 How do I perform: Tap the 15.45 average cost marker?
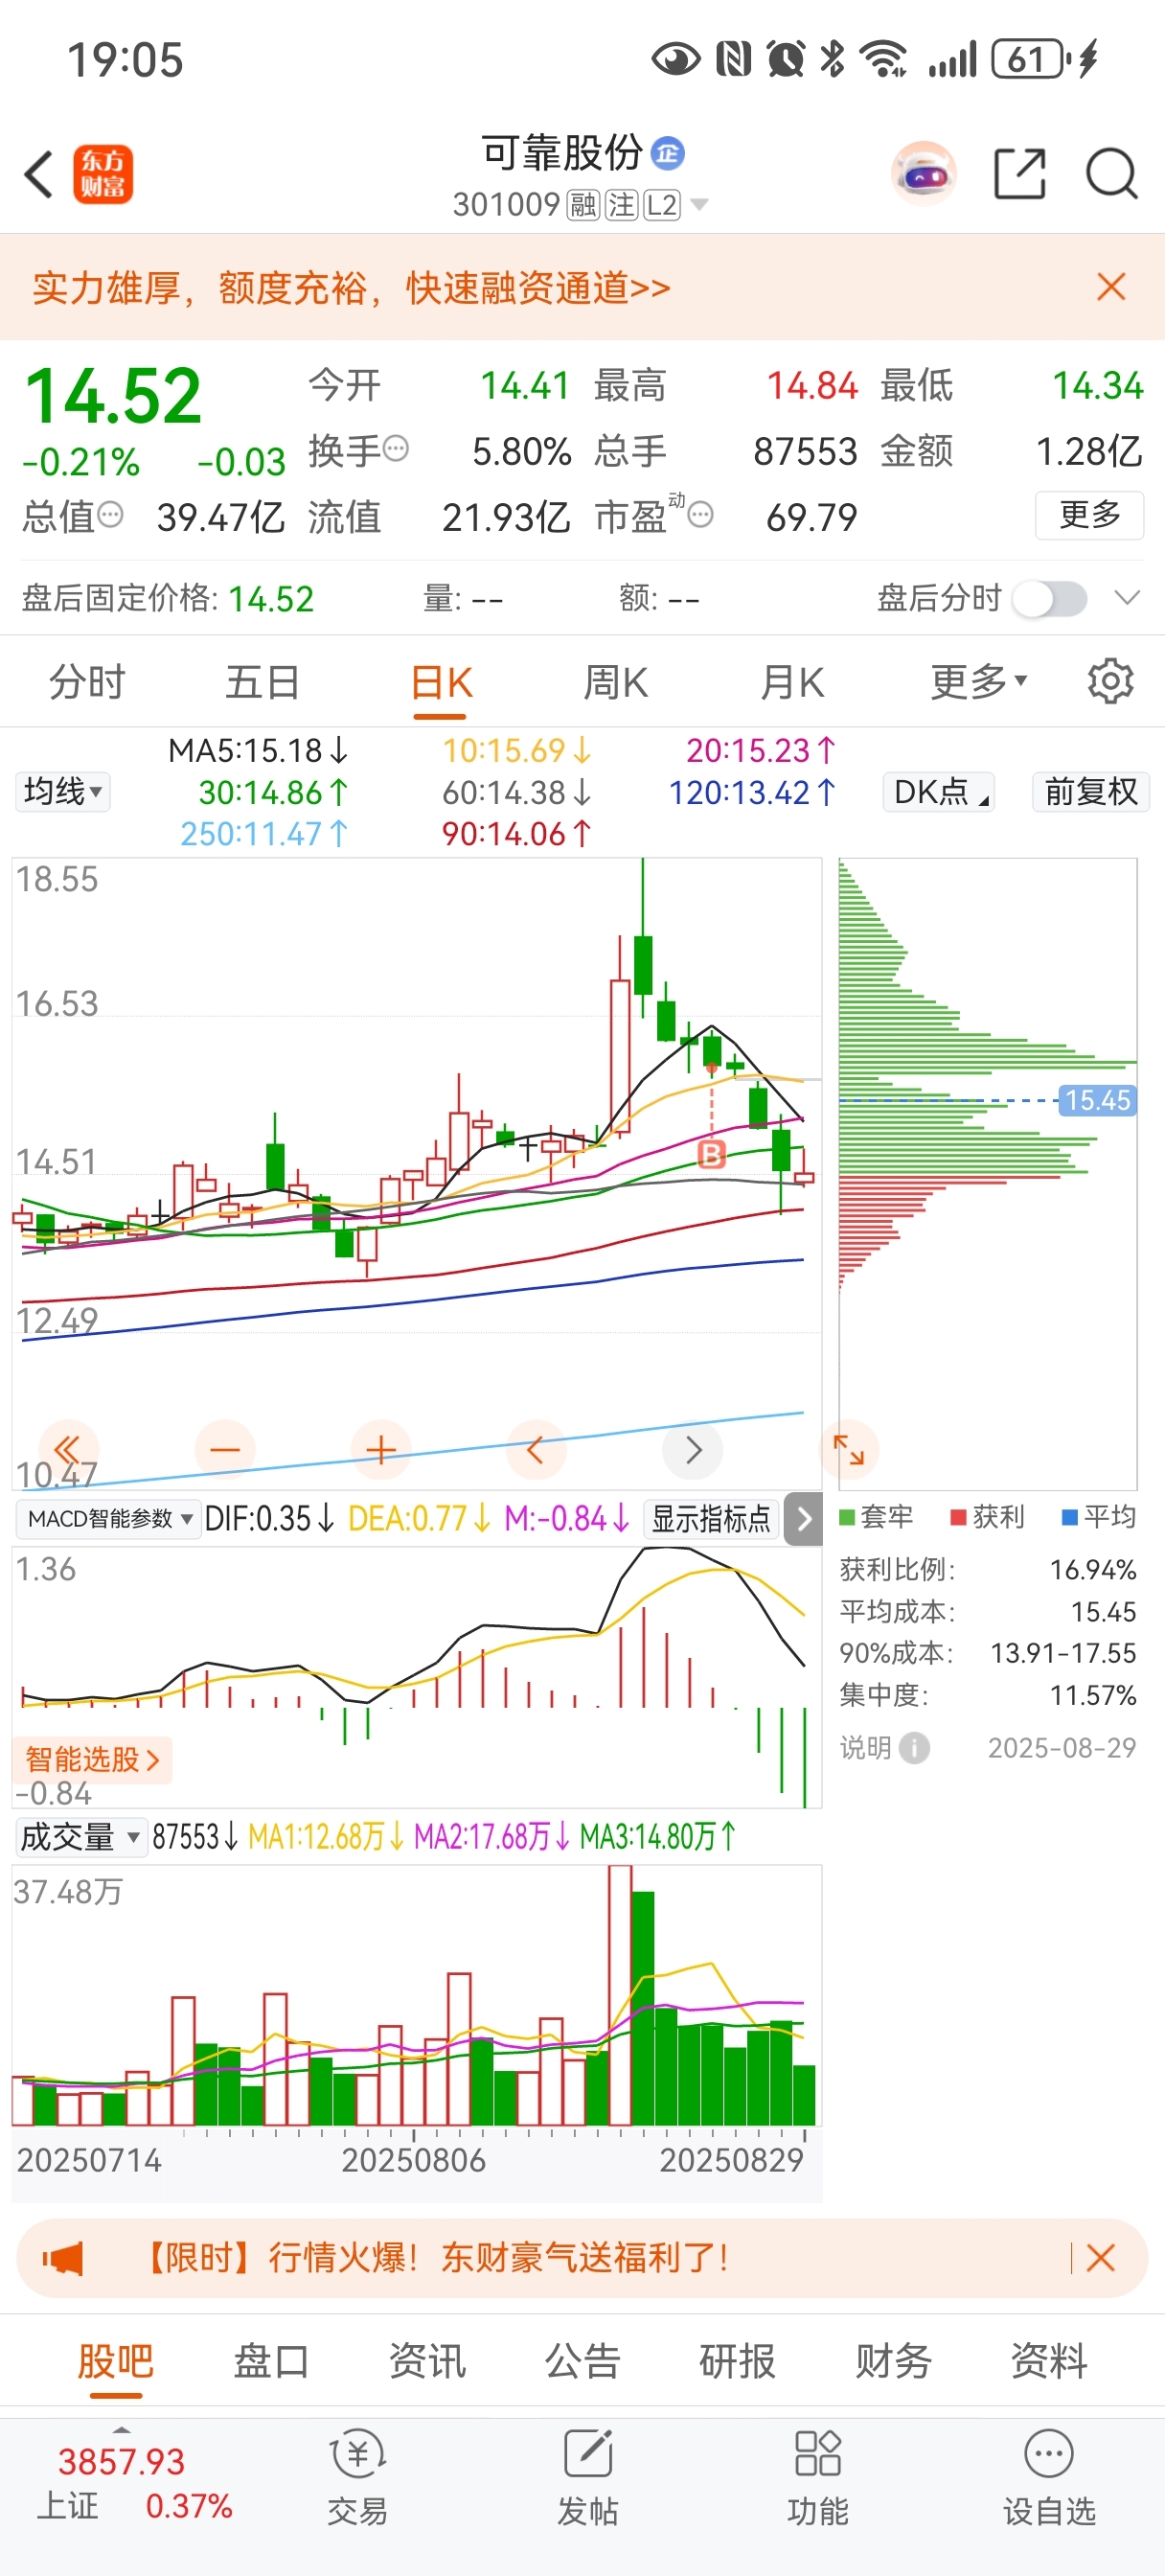click(1097, 1100)
